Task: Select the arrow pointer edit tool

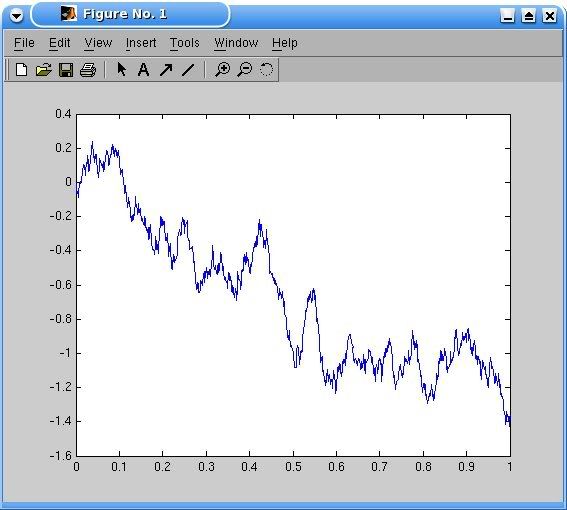Action: point(122,69)
